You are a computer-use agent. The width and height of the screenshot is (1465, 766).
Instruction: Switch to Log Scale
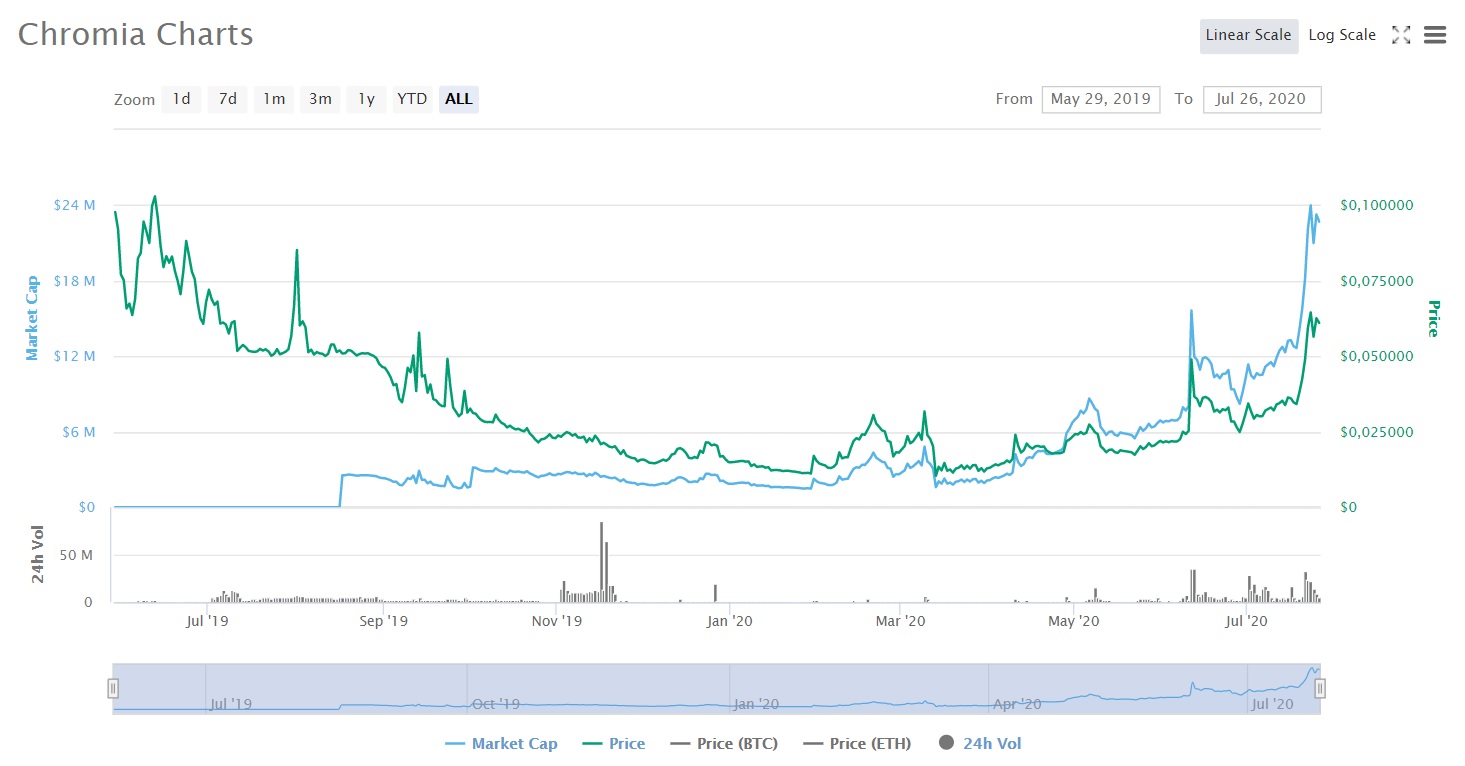coord(1342,35)
